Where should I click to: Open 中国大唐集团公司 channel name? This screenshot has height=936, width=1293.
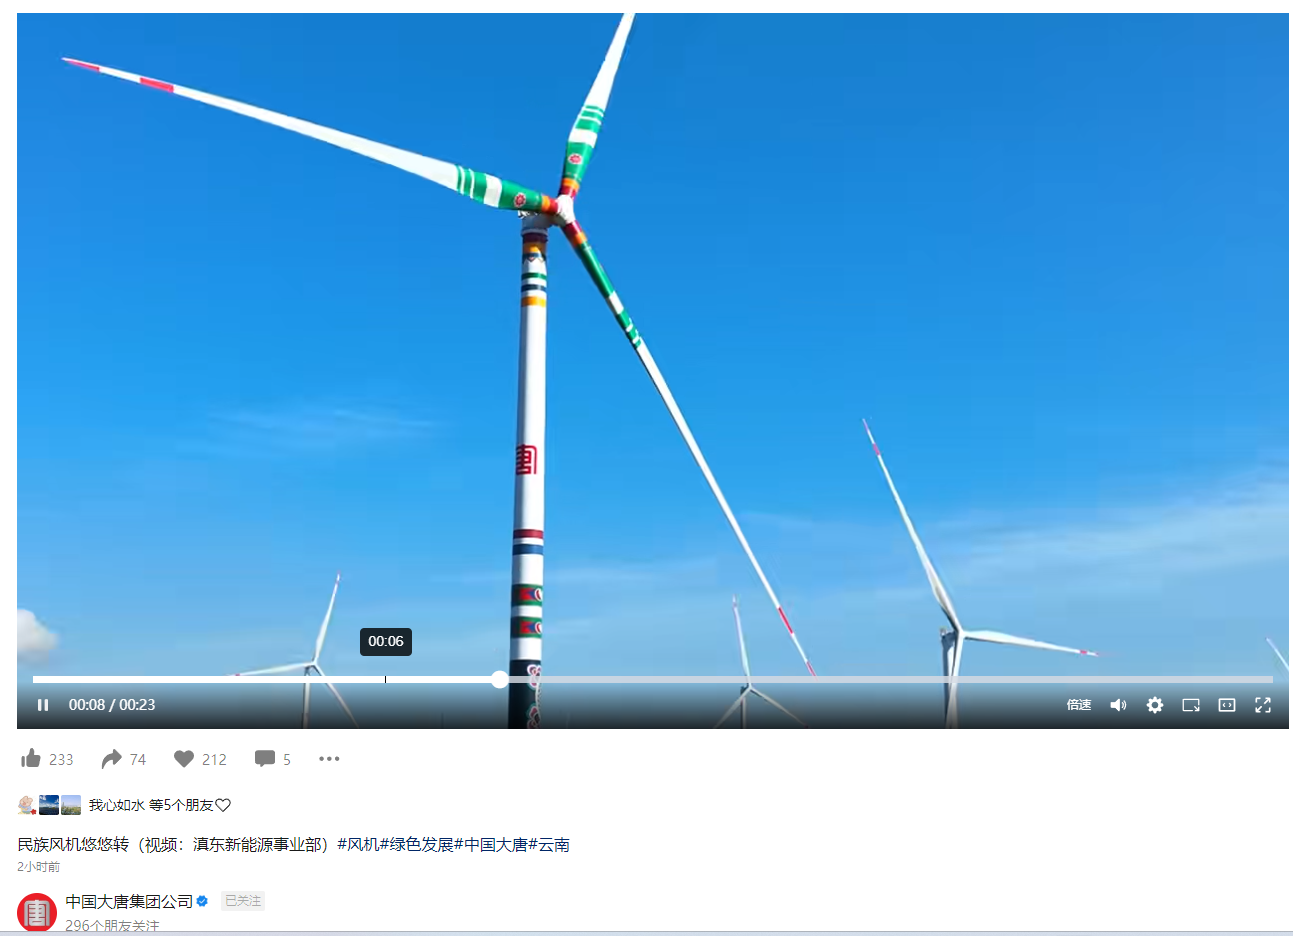[x=129, y=902]
